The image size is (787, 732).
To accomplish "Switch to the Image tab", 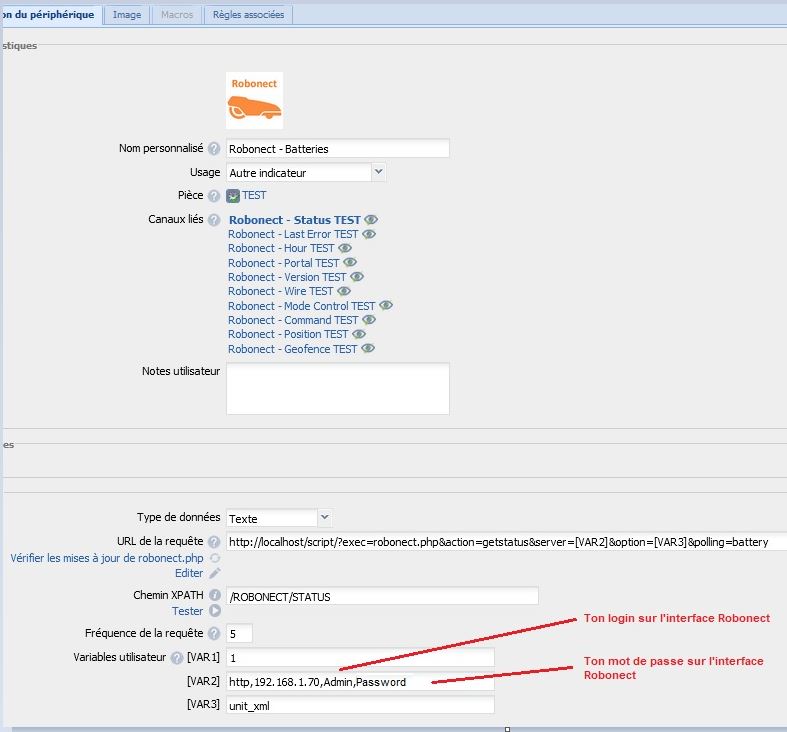I will click(127, 15).
